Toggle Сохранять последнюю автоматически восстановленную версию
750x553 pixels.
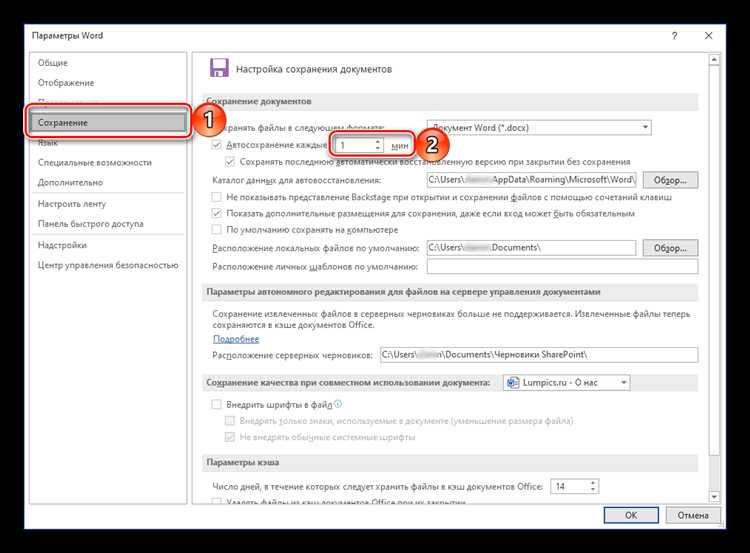(x=230, y=162)
